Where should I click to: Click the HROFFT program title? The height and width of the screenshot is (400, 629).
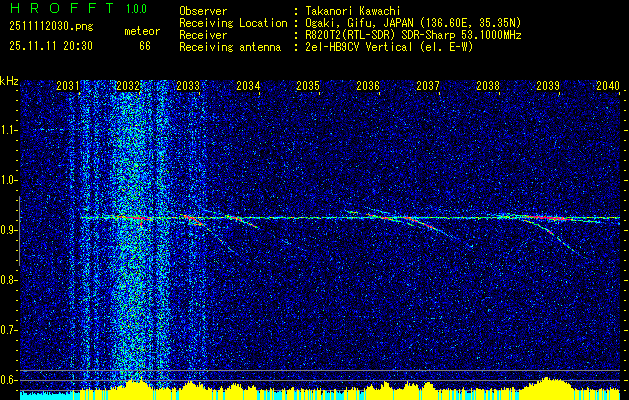point(62,8)
